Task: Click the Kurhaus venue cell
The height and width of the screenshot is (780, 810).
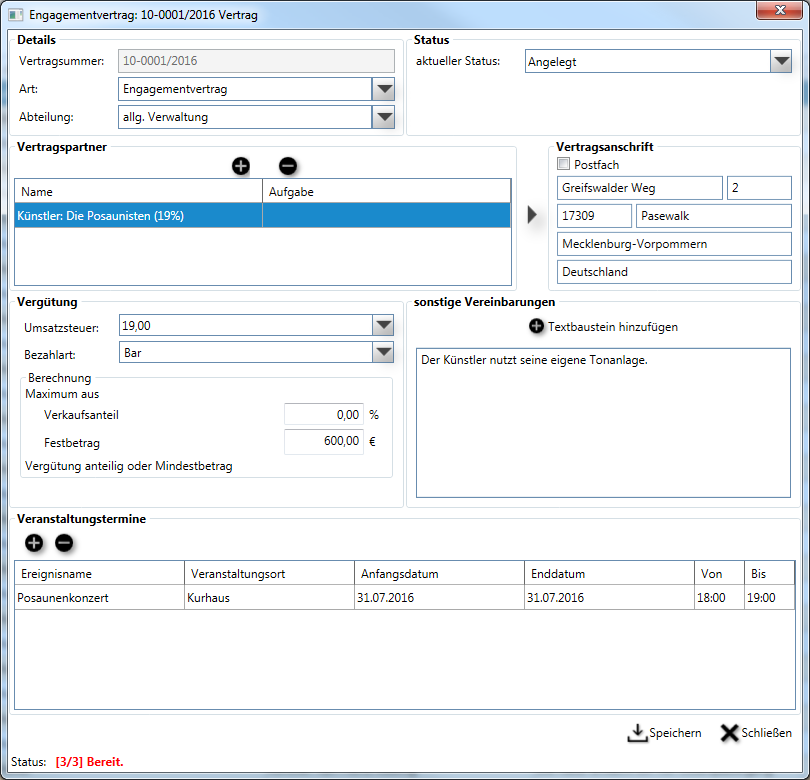Action: (269, 598)
